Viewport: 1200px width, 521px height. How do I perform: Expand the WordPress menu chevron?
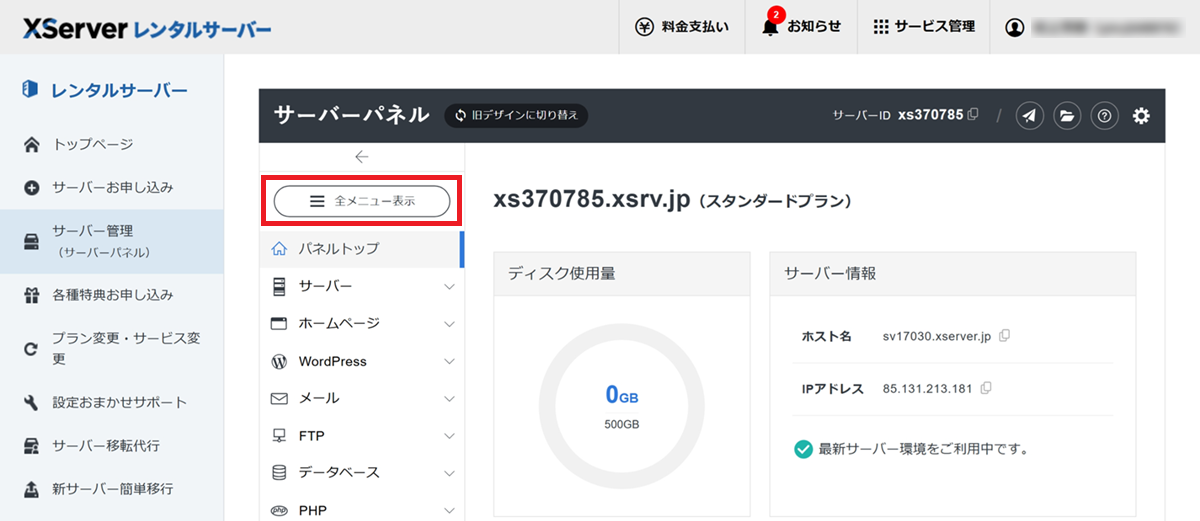pos(449,362)
